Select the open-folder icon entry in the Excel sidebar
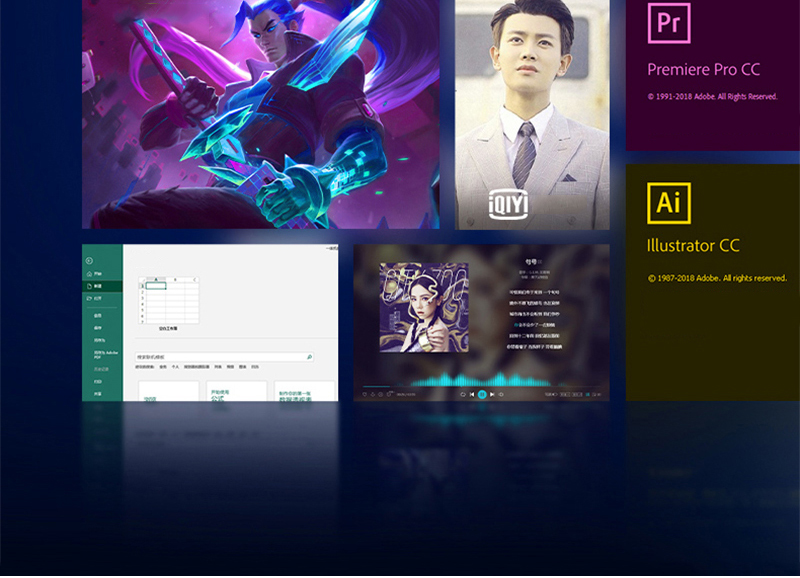 point(94,298)
